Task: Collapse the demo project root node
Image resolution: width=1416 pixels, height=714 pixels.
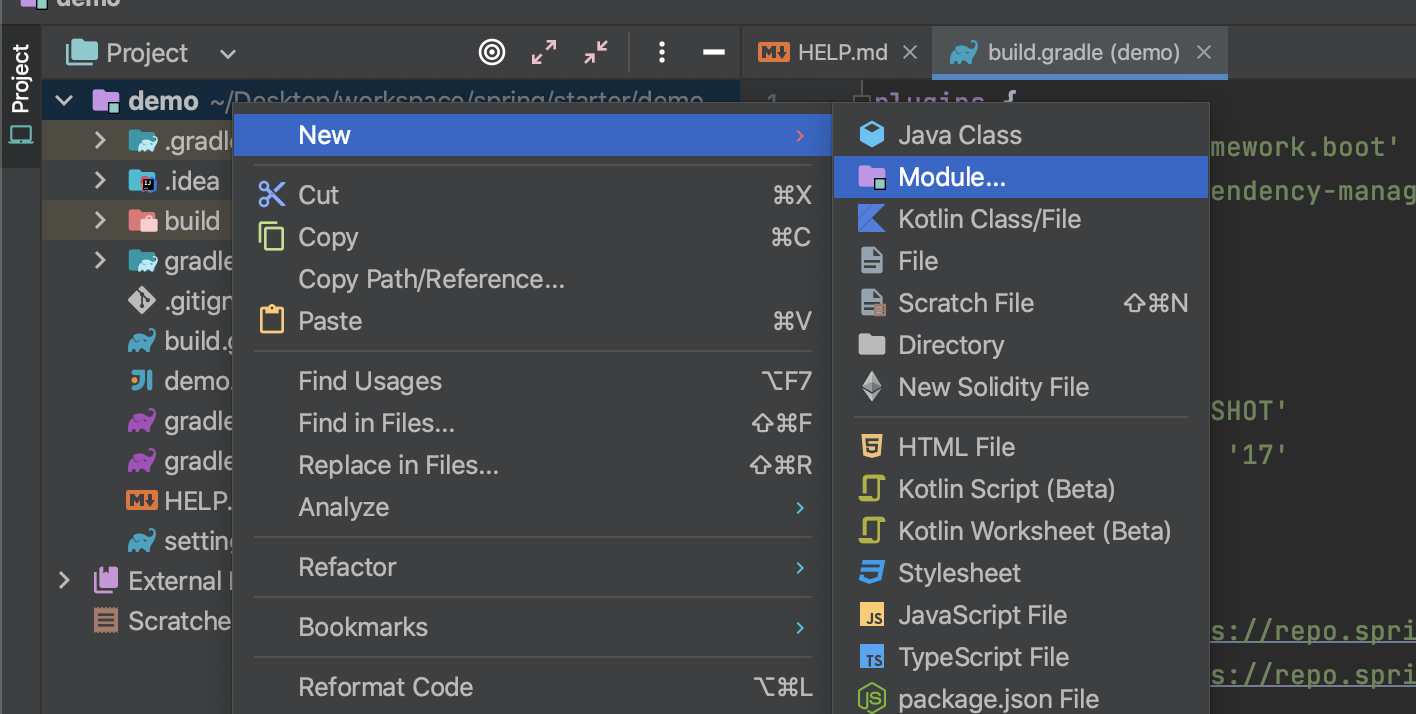Action: click(64, 101)
